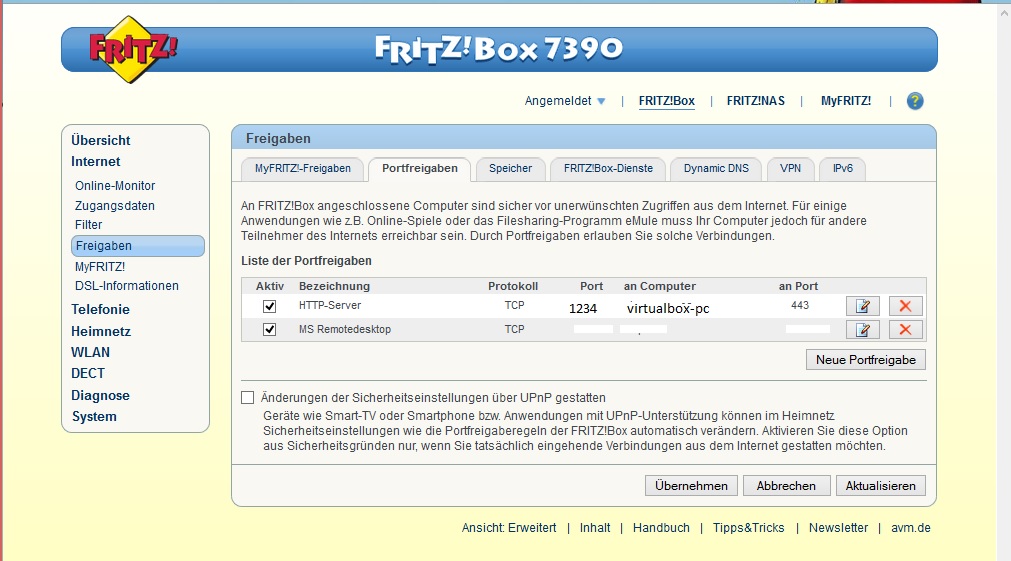Viewport: 1011px width, 561px height.
Task: Open MyFRITZ! sidebar submenu item
Action: click(100, 267)
